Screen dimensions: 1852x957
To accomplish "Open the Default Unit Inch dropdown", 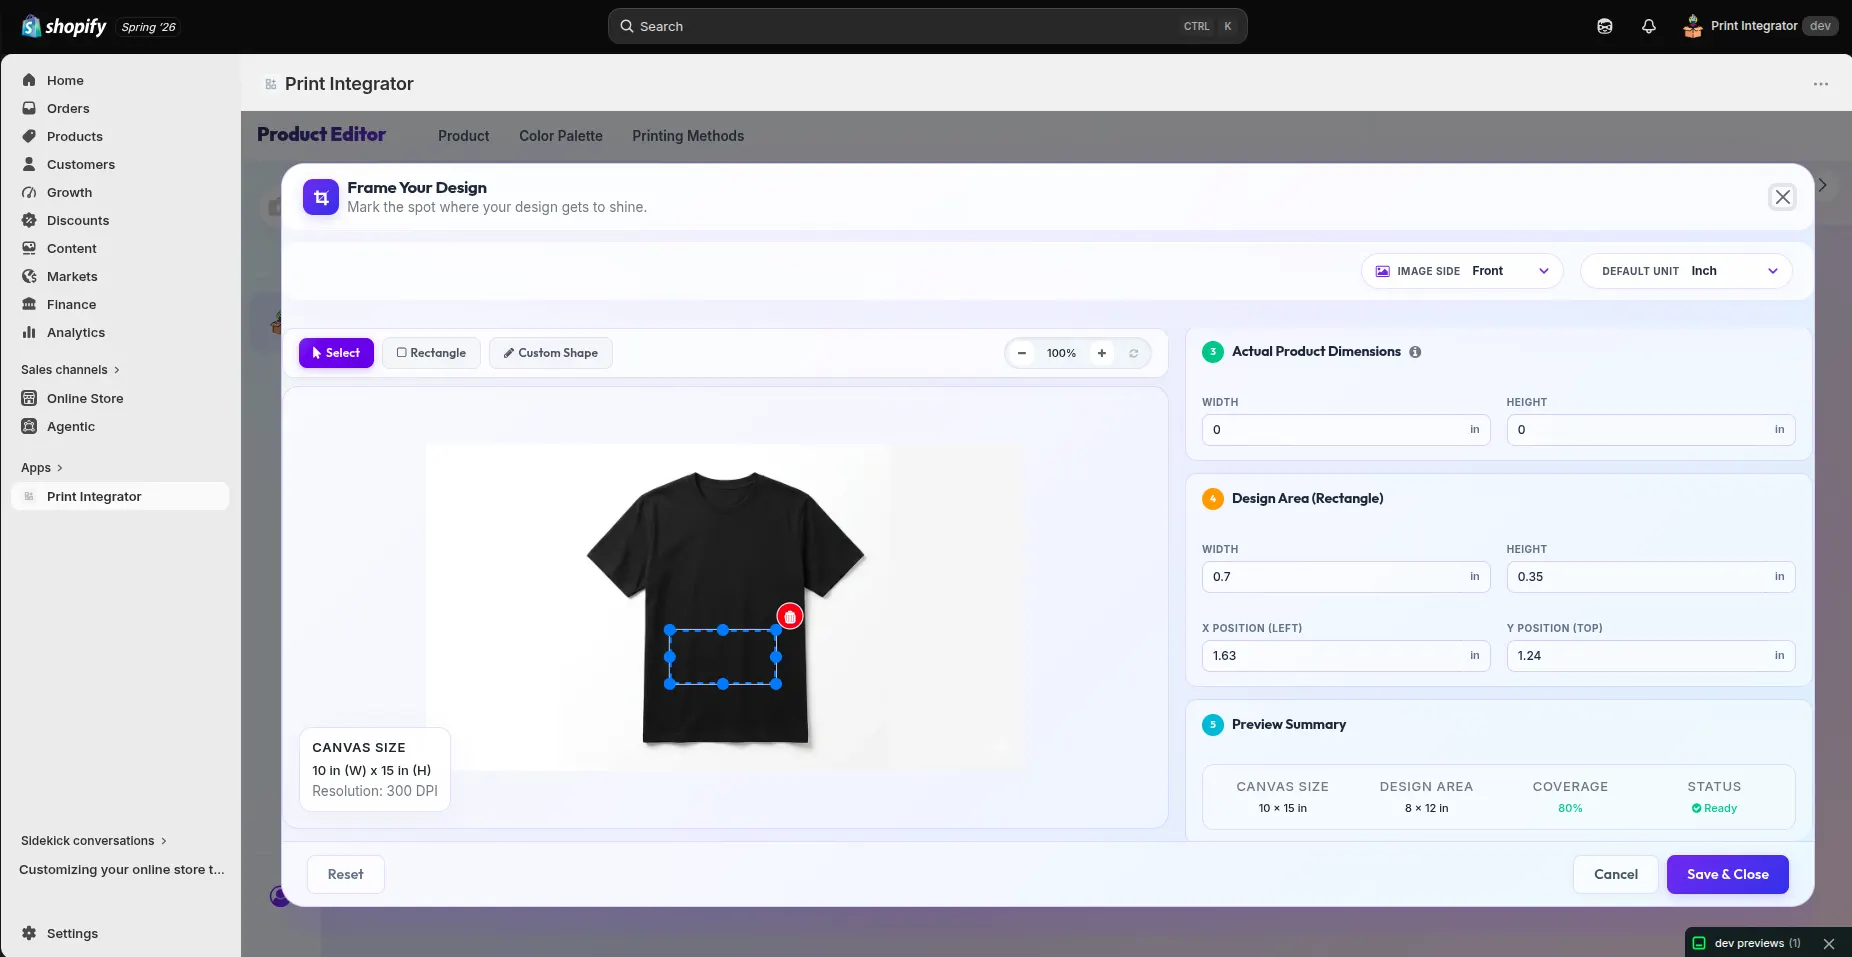I will (1686, 271).
